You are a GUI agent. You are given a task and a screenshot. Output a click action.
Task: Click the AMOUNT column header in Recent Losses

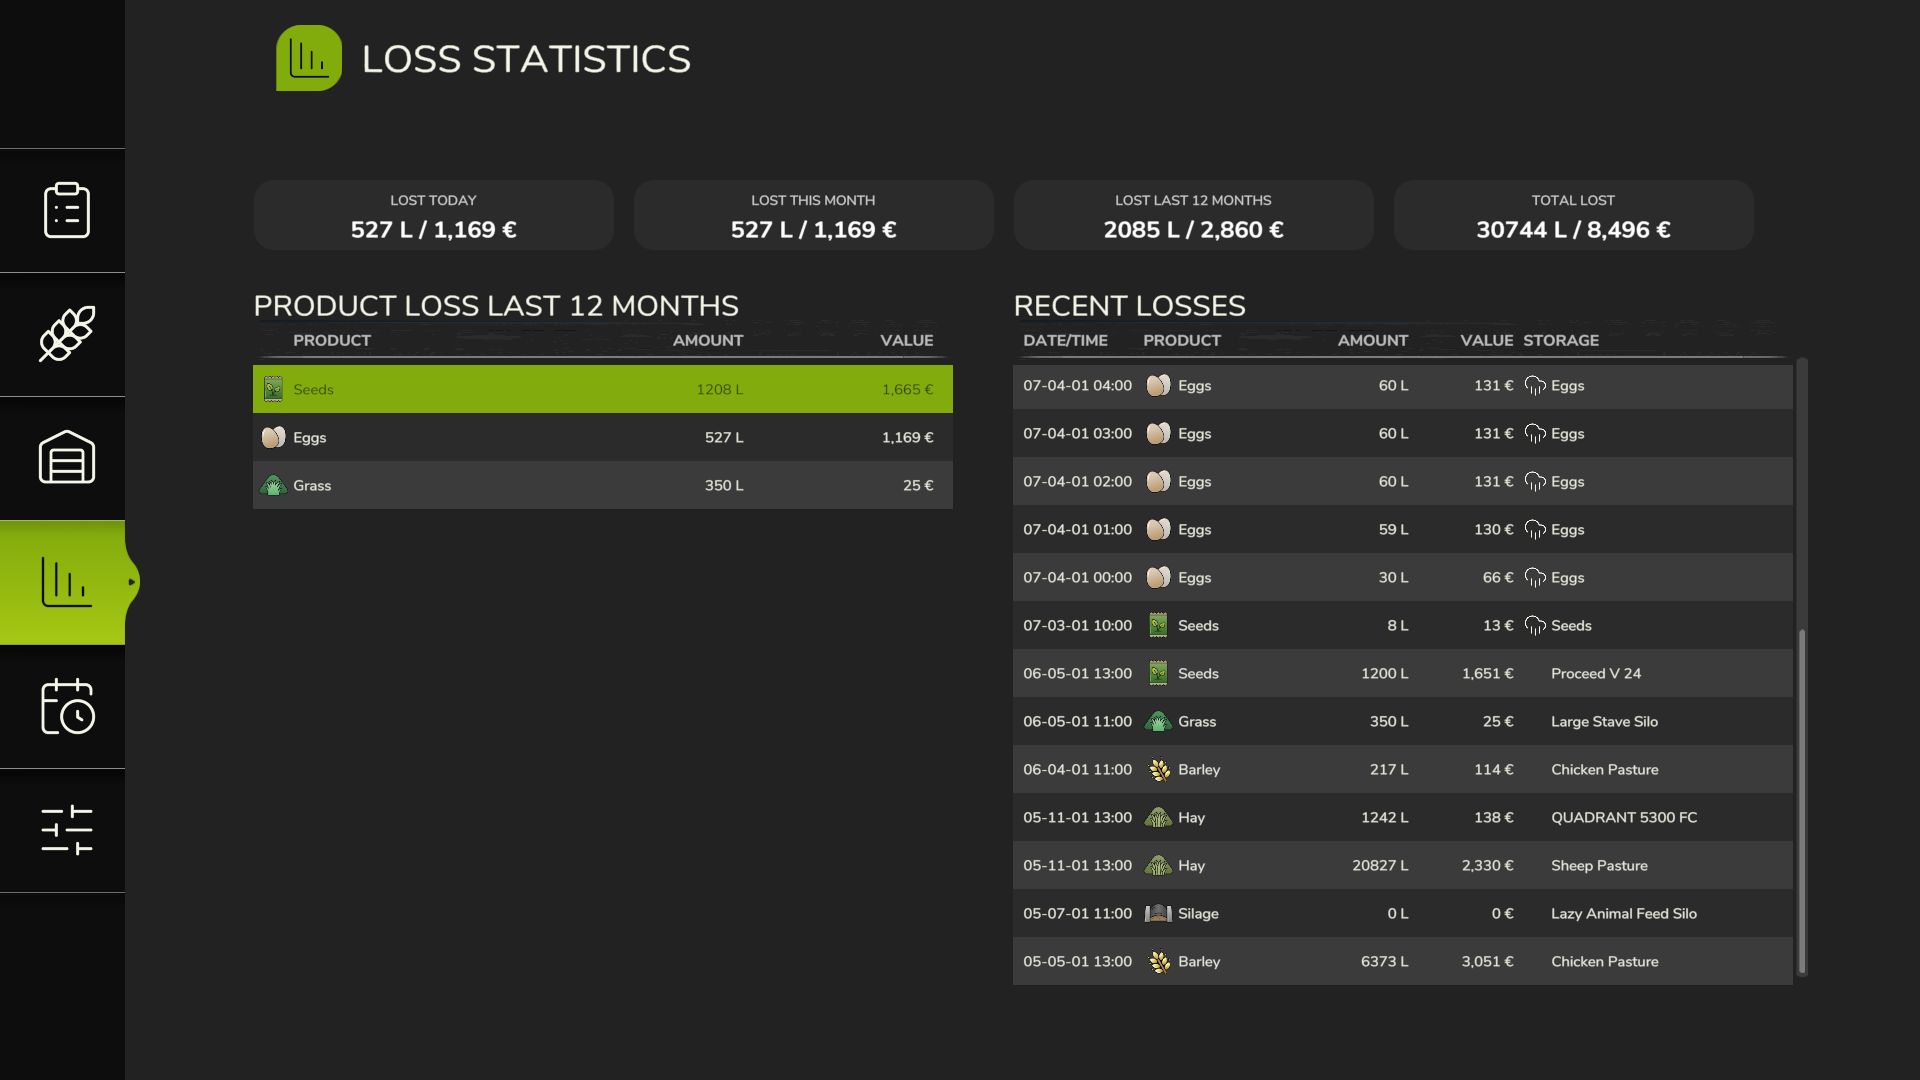tap(1372, 340)
